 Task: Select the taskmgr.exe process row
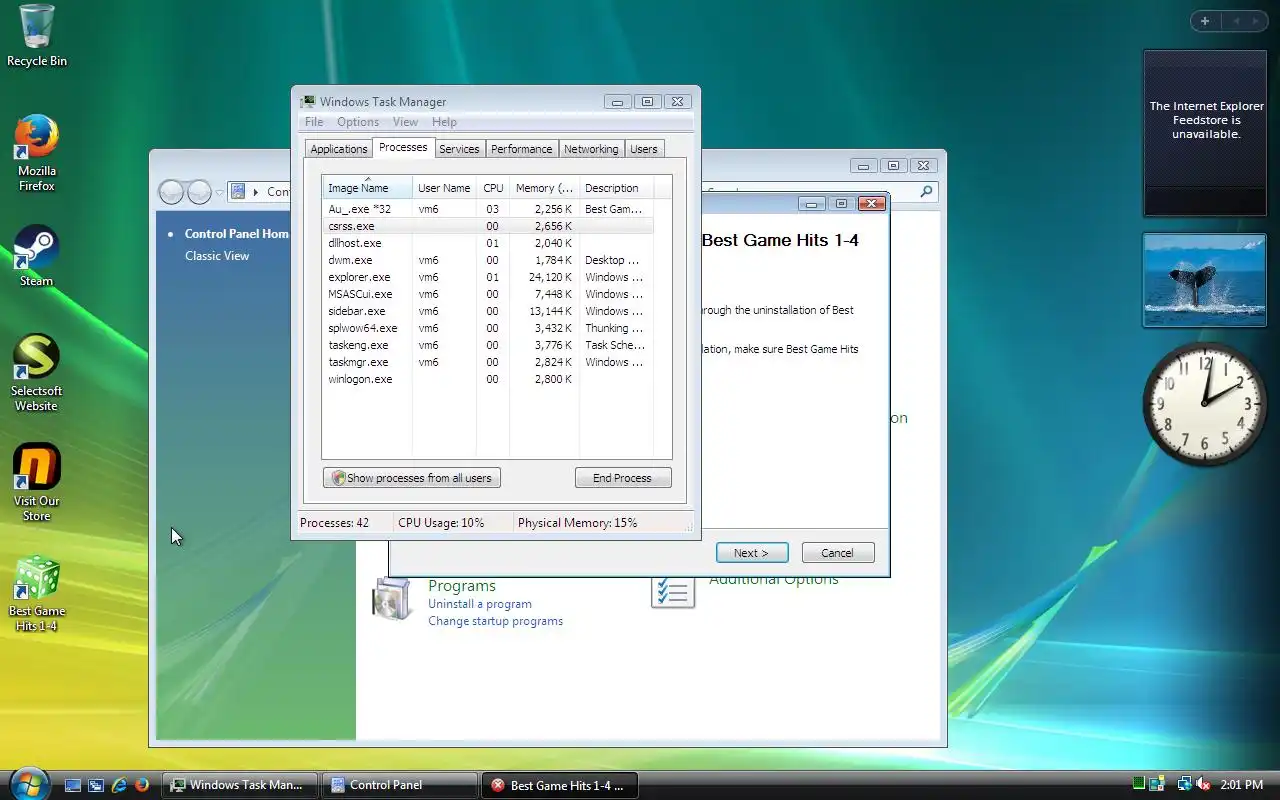(x=488, y=362)
